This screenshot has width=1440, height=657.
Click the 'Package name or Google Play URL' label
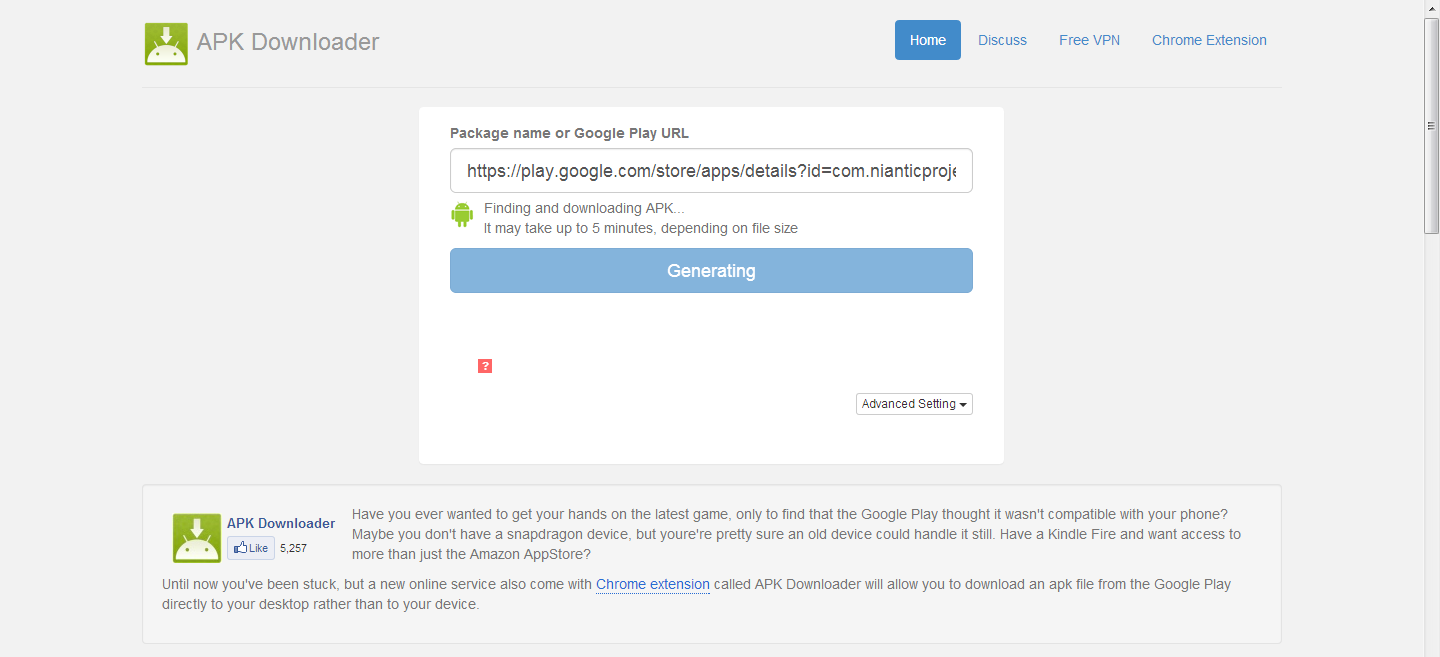569,133
